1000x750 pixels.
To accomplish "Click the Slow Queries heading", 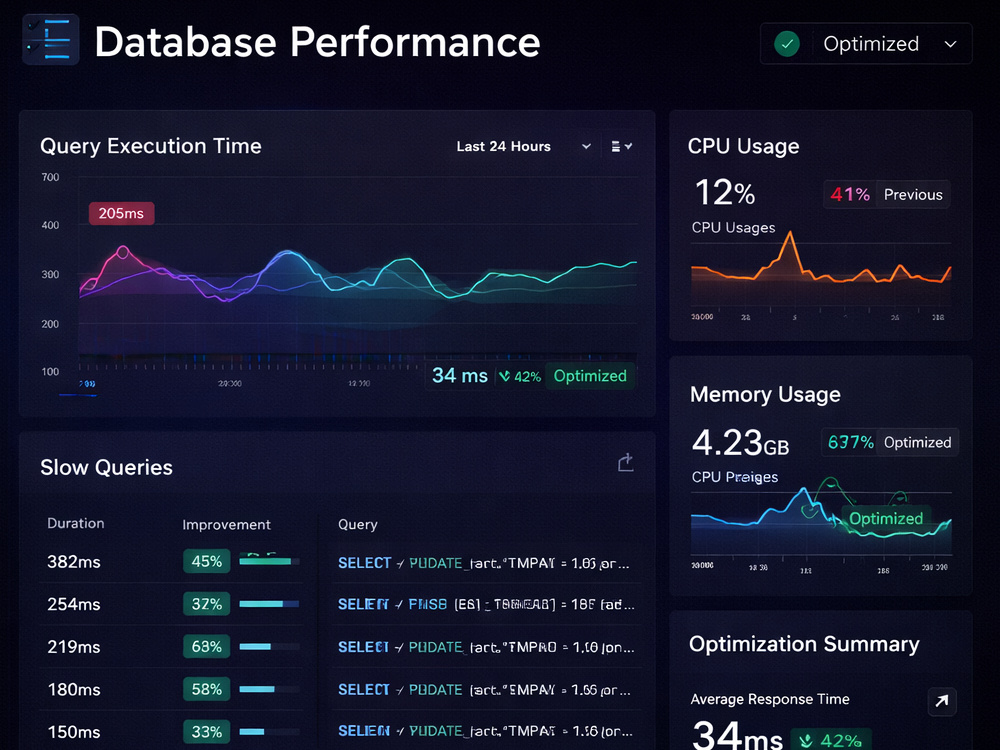I will [x=107, y=467].
